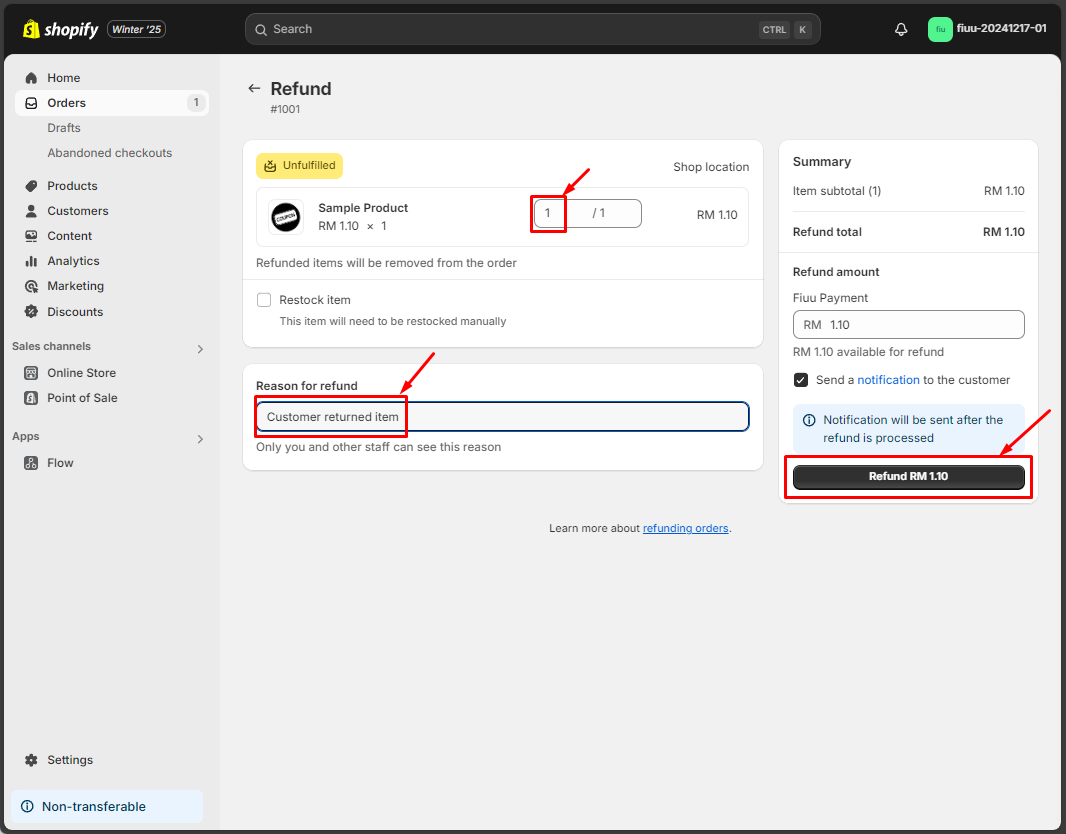Image resolution: width=1066 pixels, height=834 pixels.
Task: Click the Analytics bar chart icon
Action: point(31,261)
